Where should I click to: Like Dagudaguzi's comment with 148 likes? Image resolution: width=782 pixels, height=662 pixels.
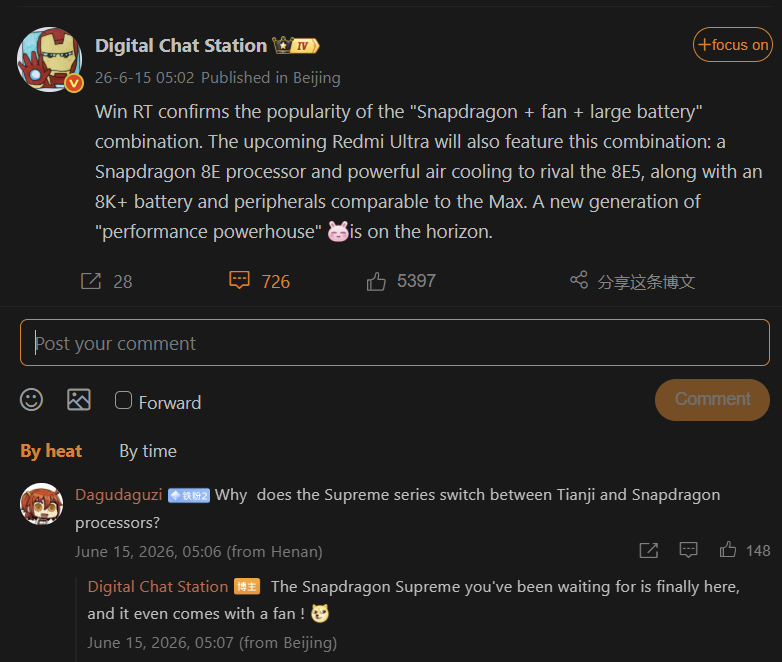click(x=728, y=550)
